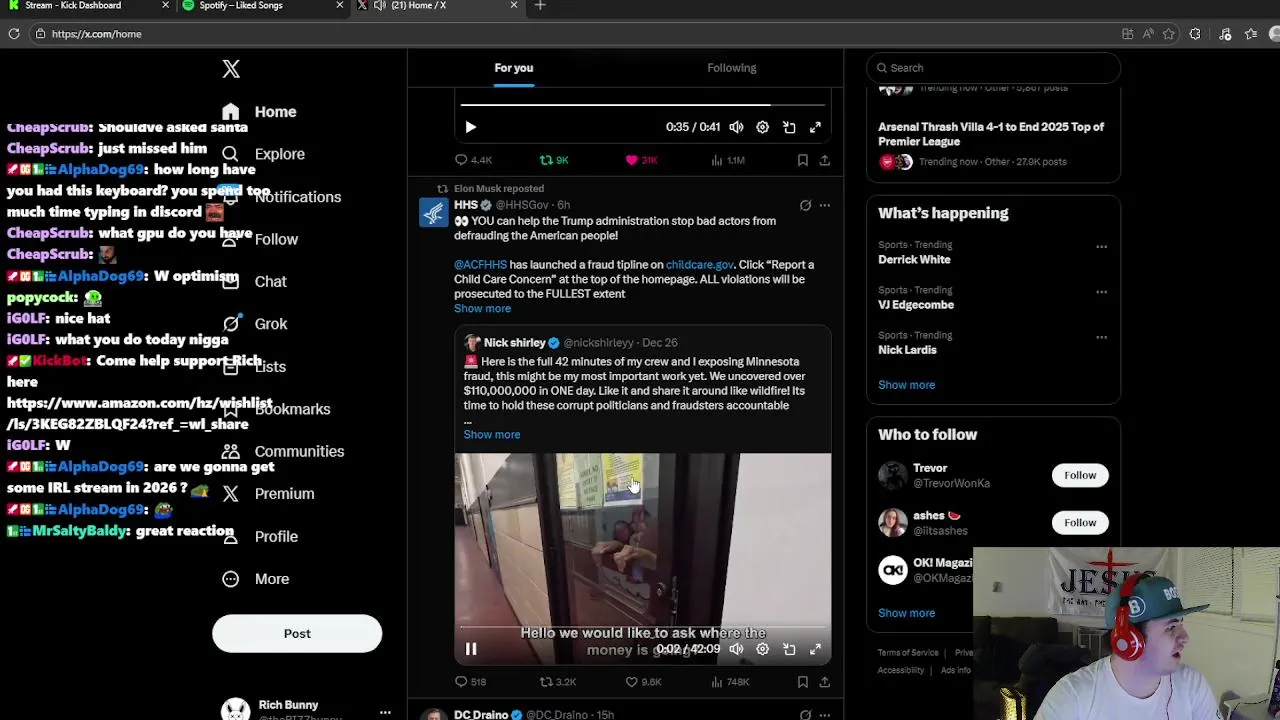Open Explore in the X sidebar
Image resolution: width=1280 pixels, height=720 pixels.
click(x=264, y=154)
